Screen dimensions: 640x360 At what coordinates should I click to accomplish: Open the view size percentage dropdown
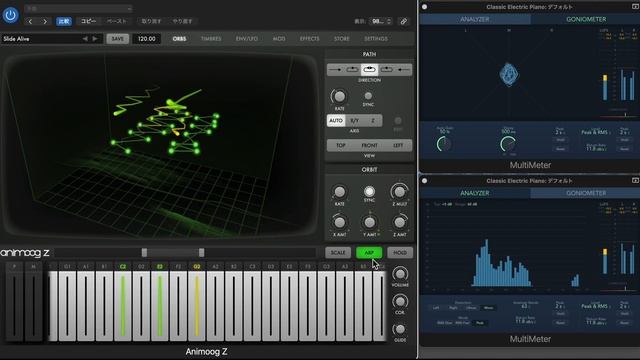380,21
